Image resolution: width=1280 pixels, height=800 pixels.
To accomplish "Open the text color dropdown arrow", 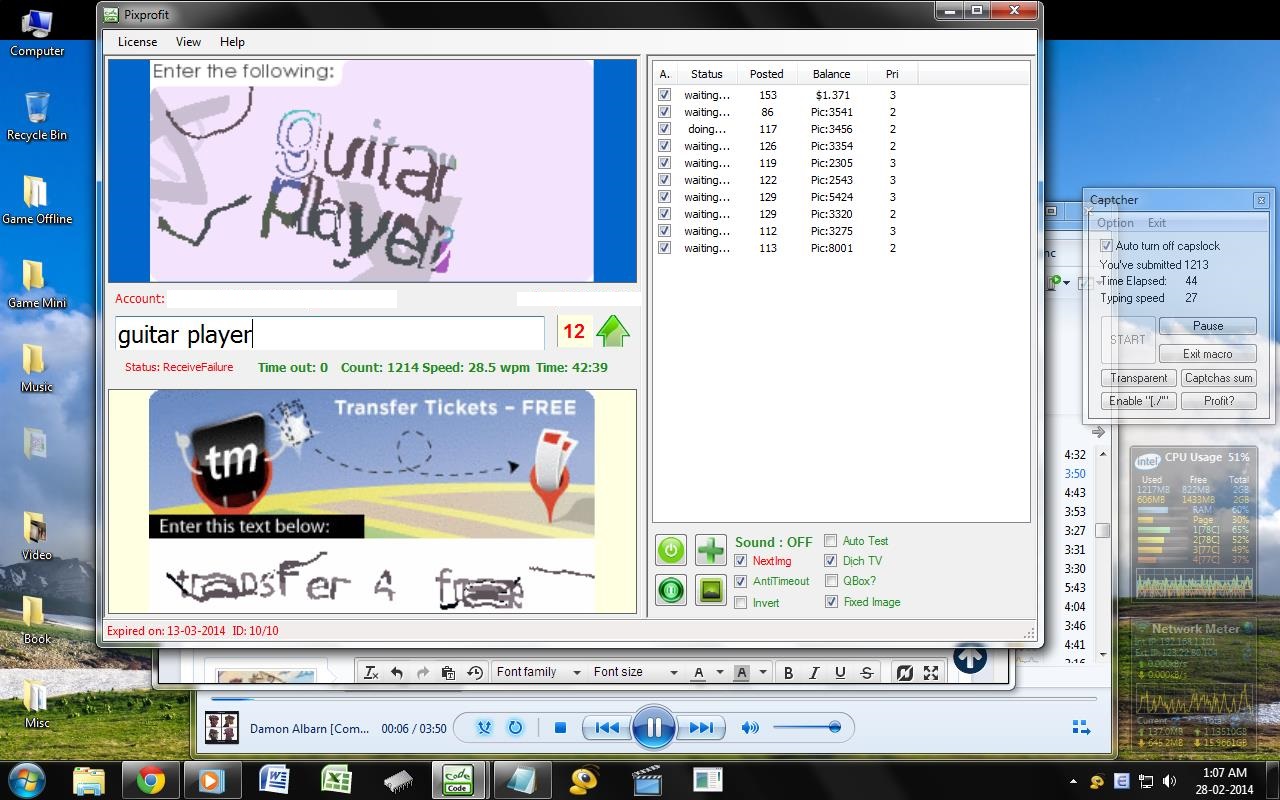I will point(719,673).
